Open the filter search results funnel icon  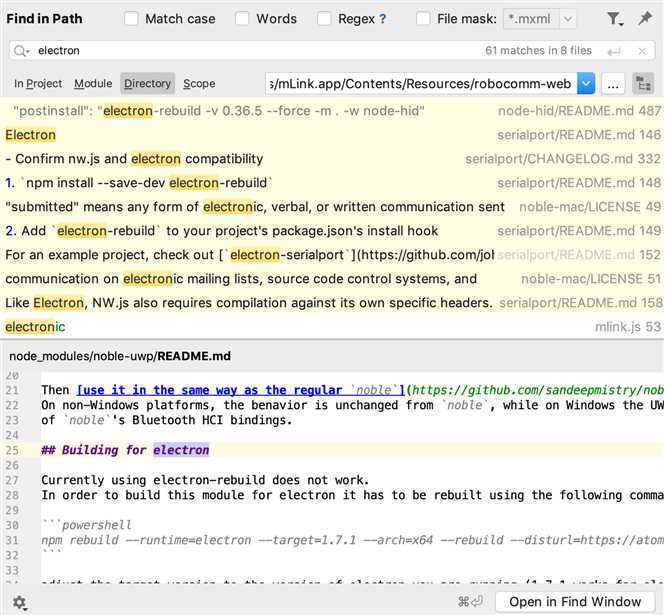tap(614, 19)
